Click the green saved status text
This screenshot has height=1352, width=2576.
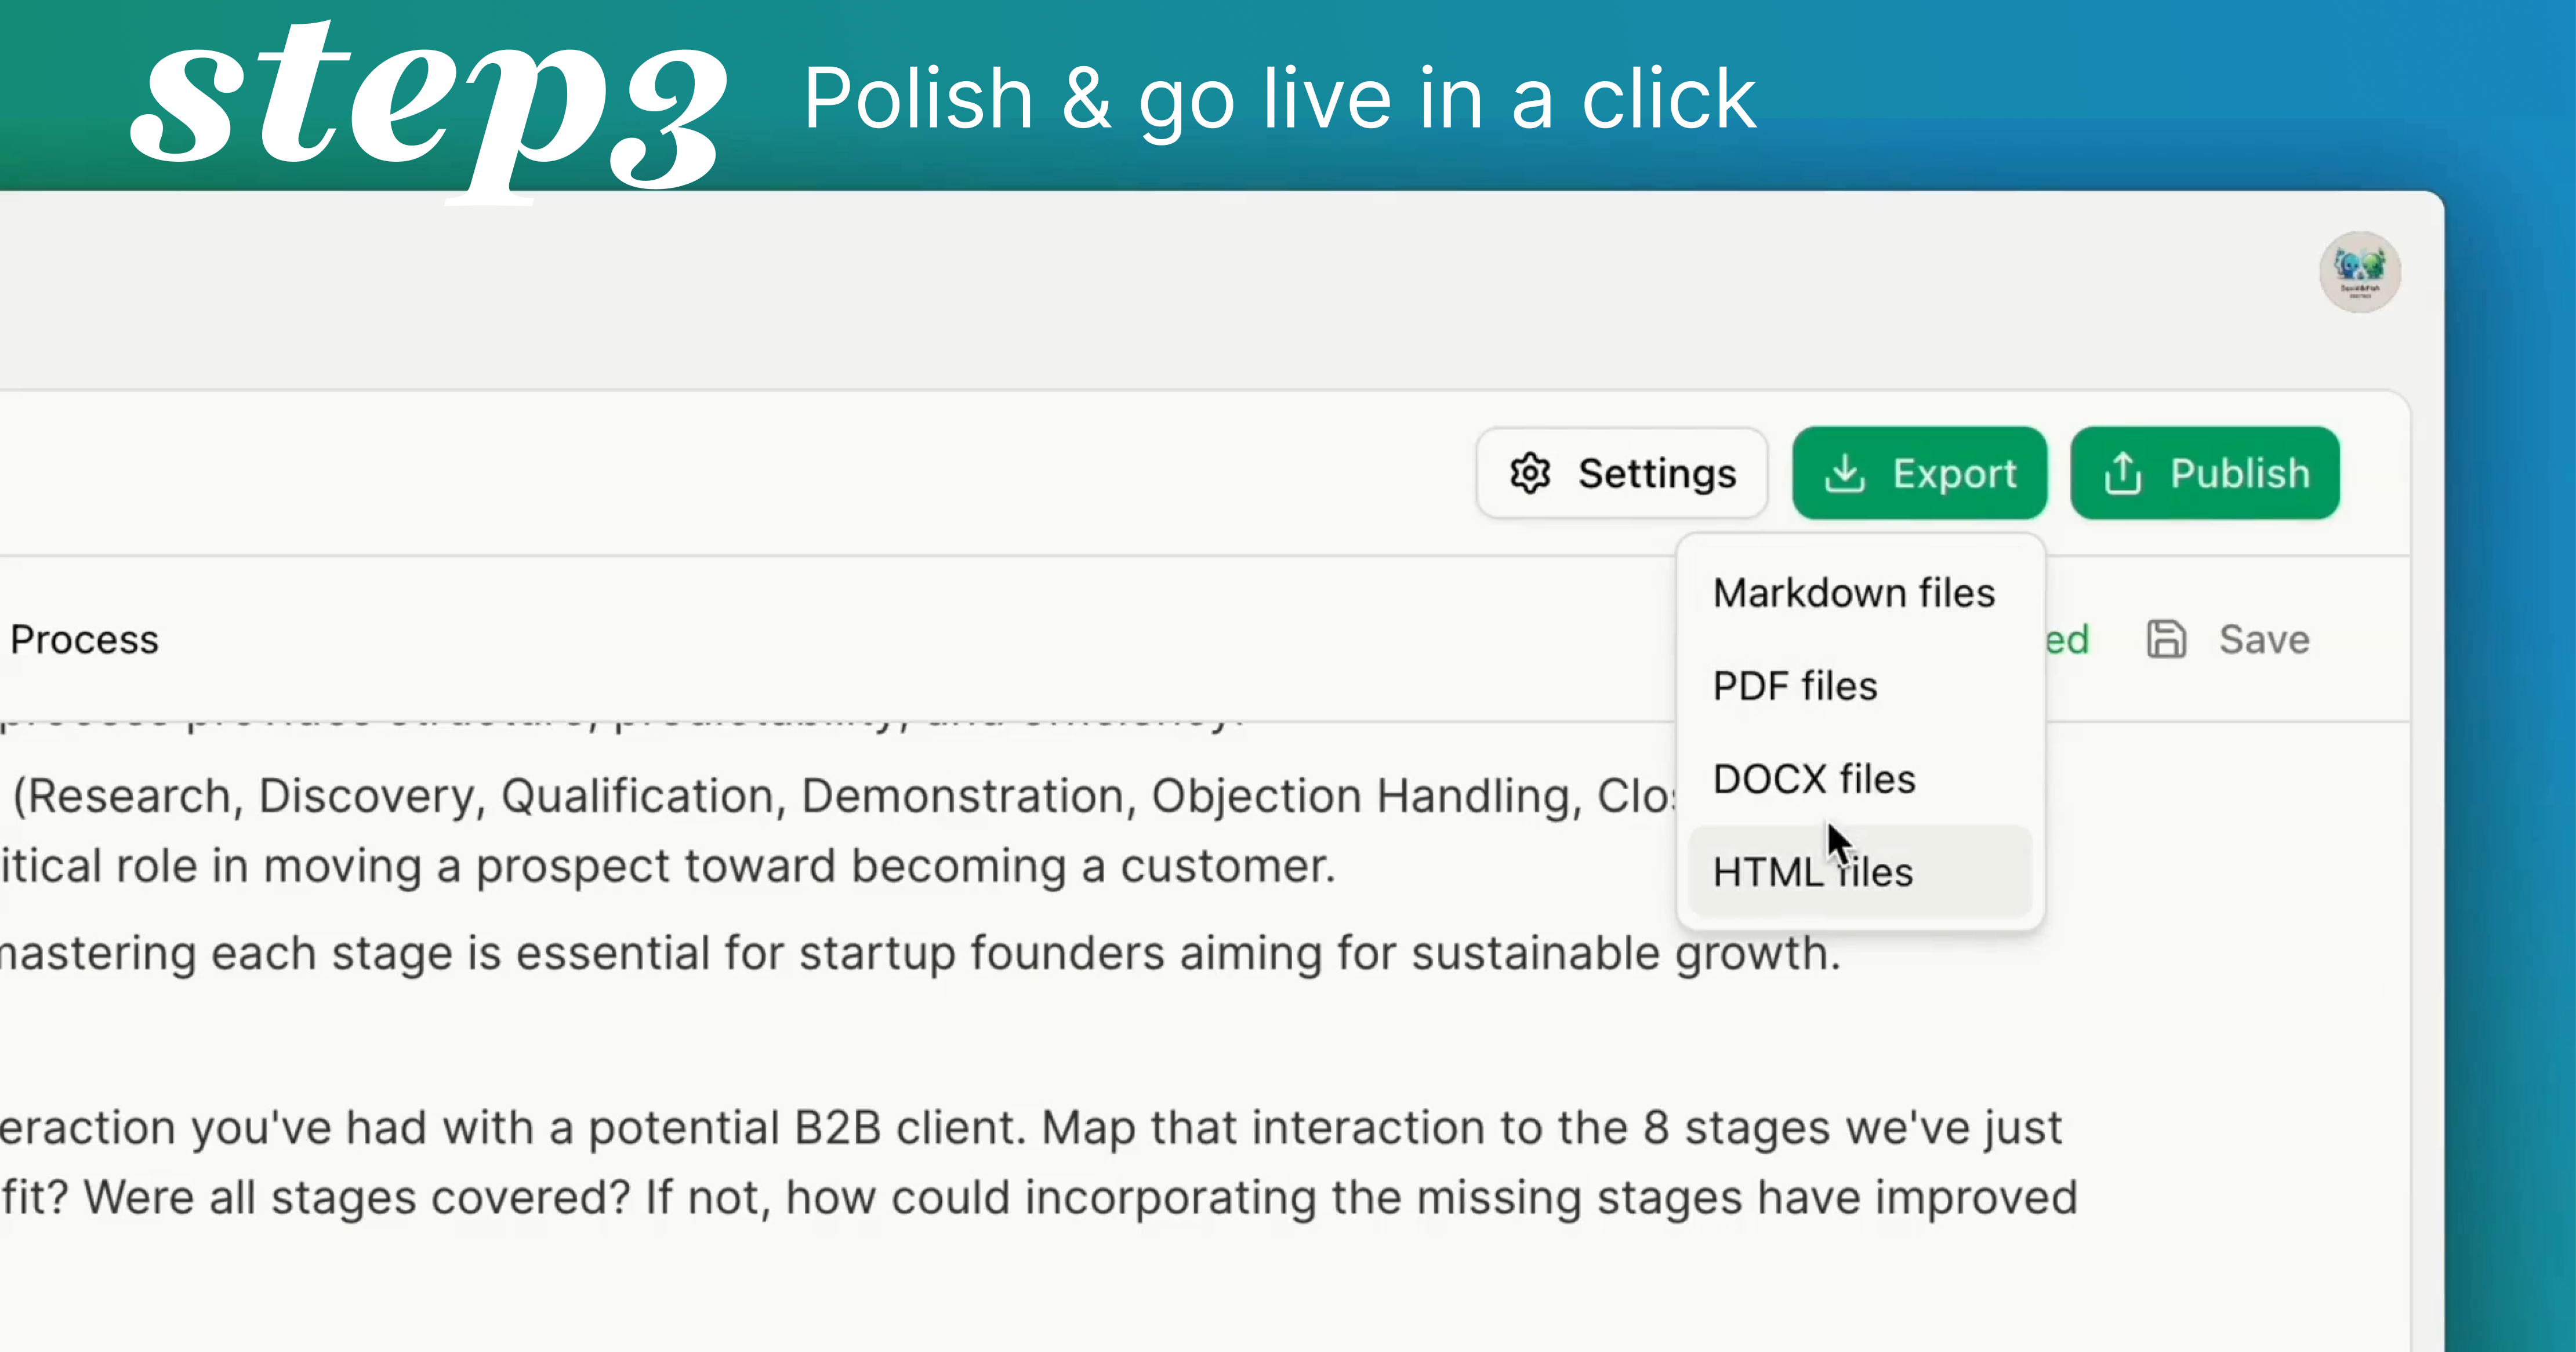[2068, 639]
